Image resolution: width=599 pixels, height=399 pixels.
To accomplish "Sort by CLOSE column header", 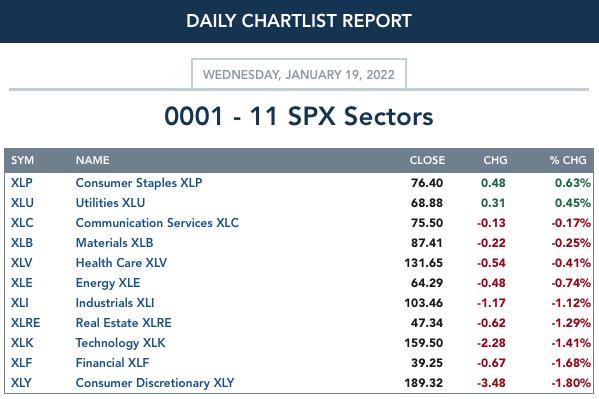I will (427, 160).
